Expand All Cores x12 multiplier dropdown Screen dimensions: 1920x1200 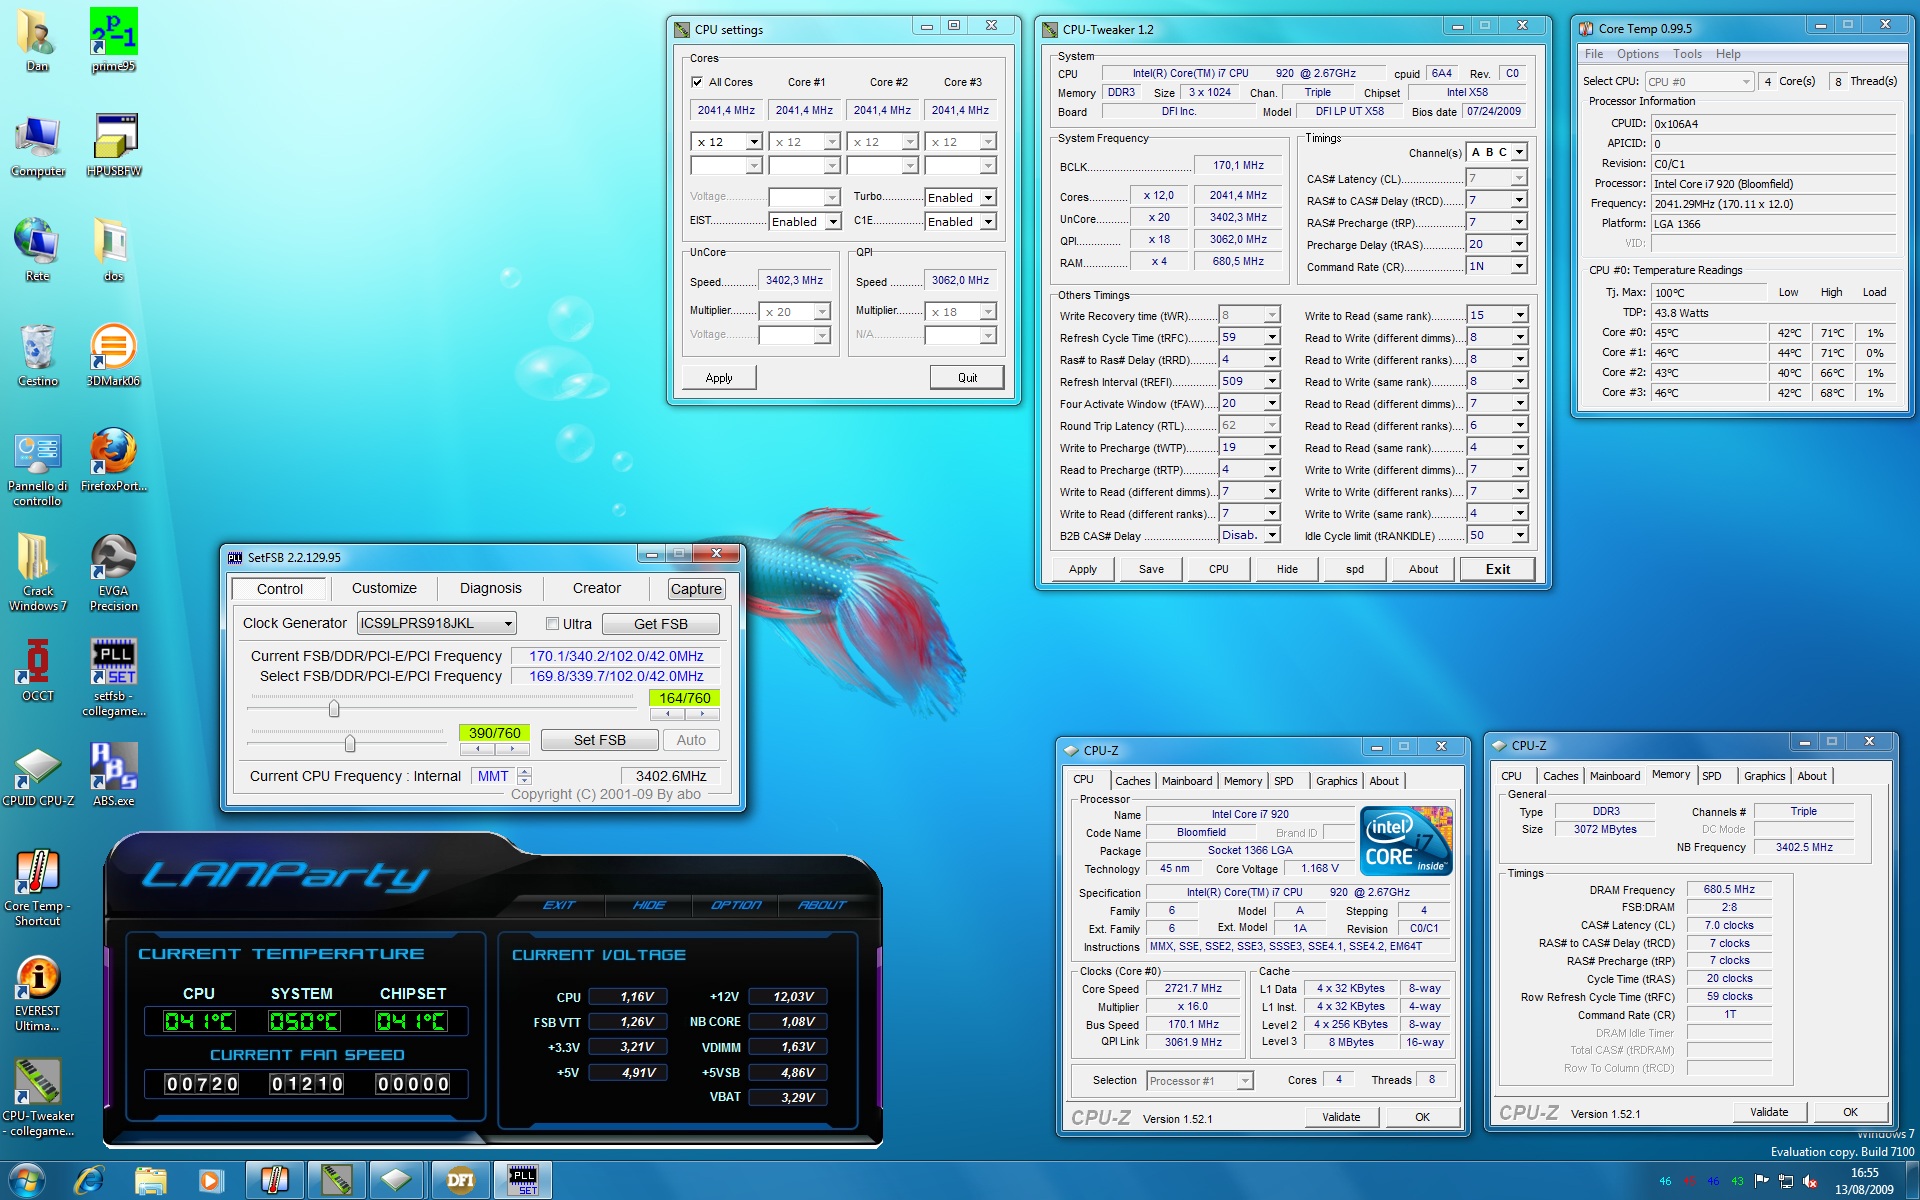click(x=754, y=142)
